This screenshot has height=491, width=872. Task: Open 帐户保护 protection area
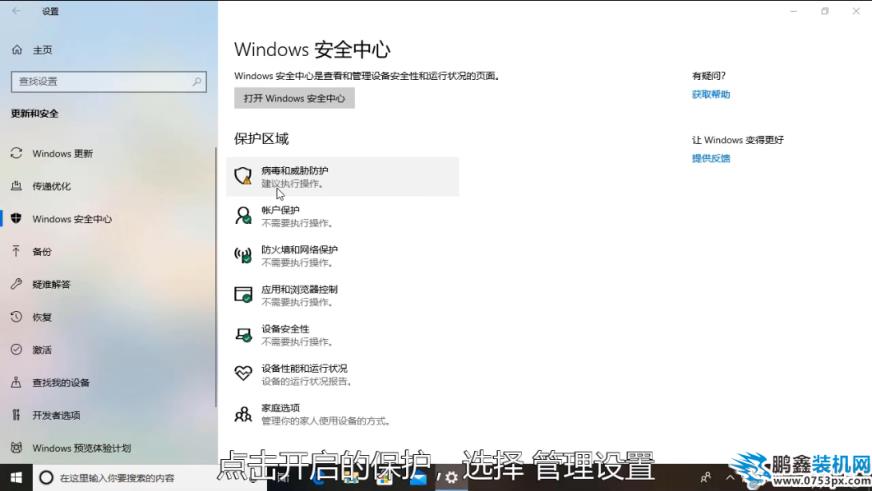tap(343, 216)
